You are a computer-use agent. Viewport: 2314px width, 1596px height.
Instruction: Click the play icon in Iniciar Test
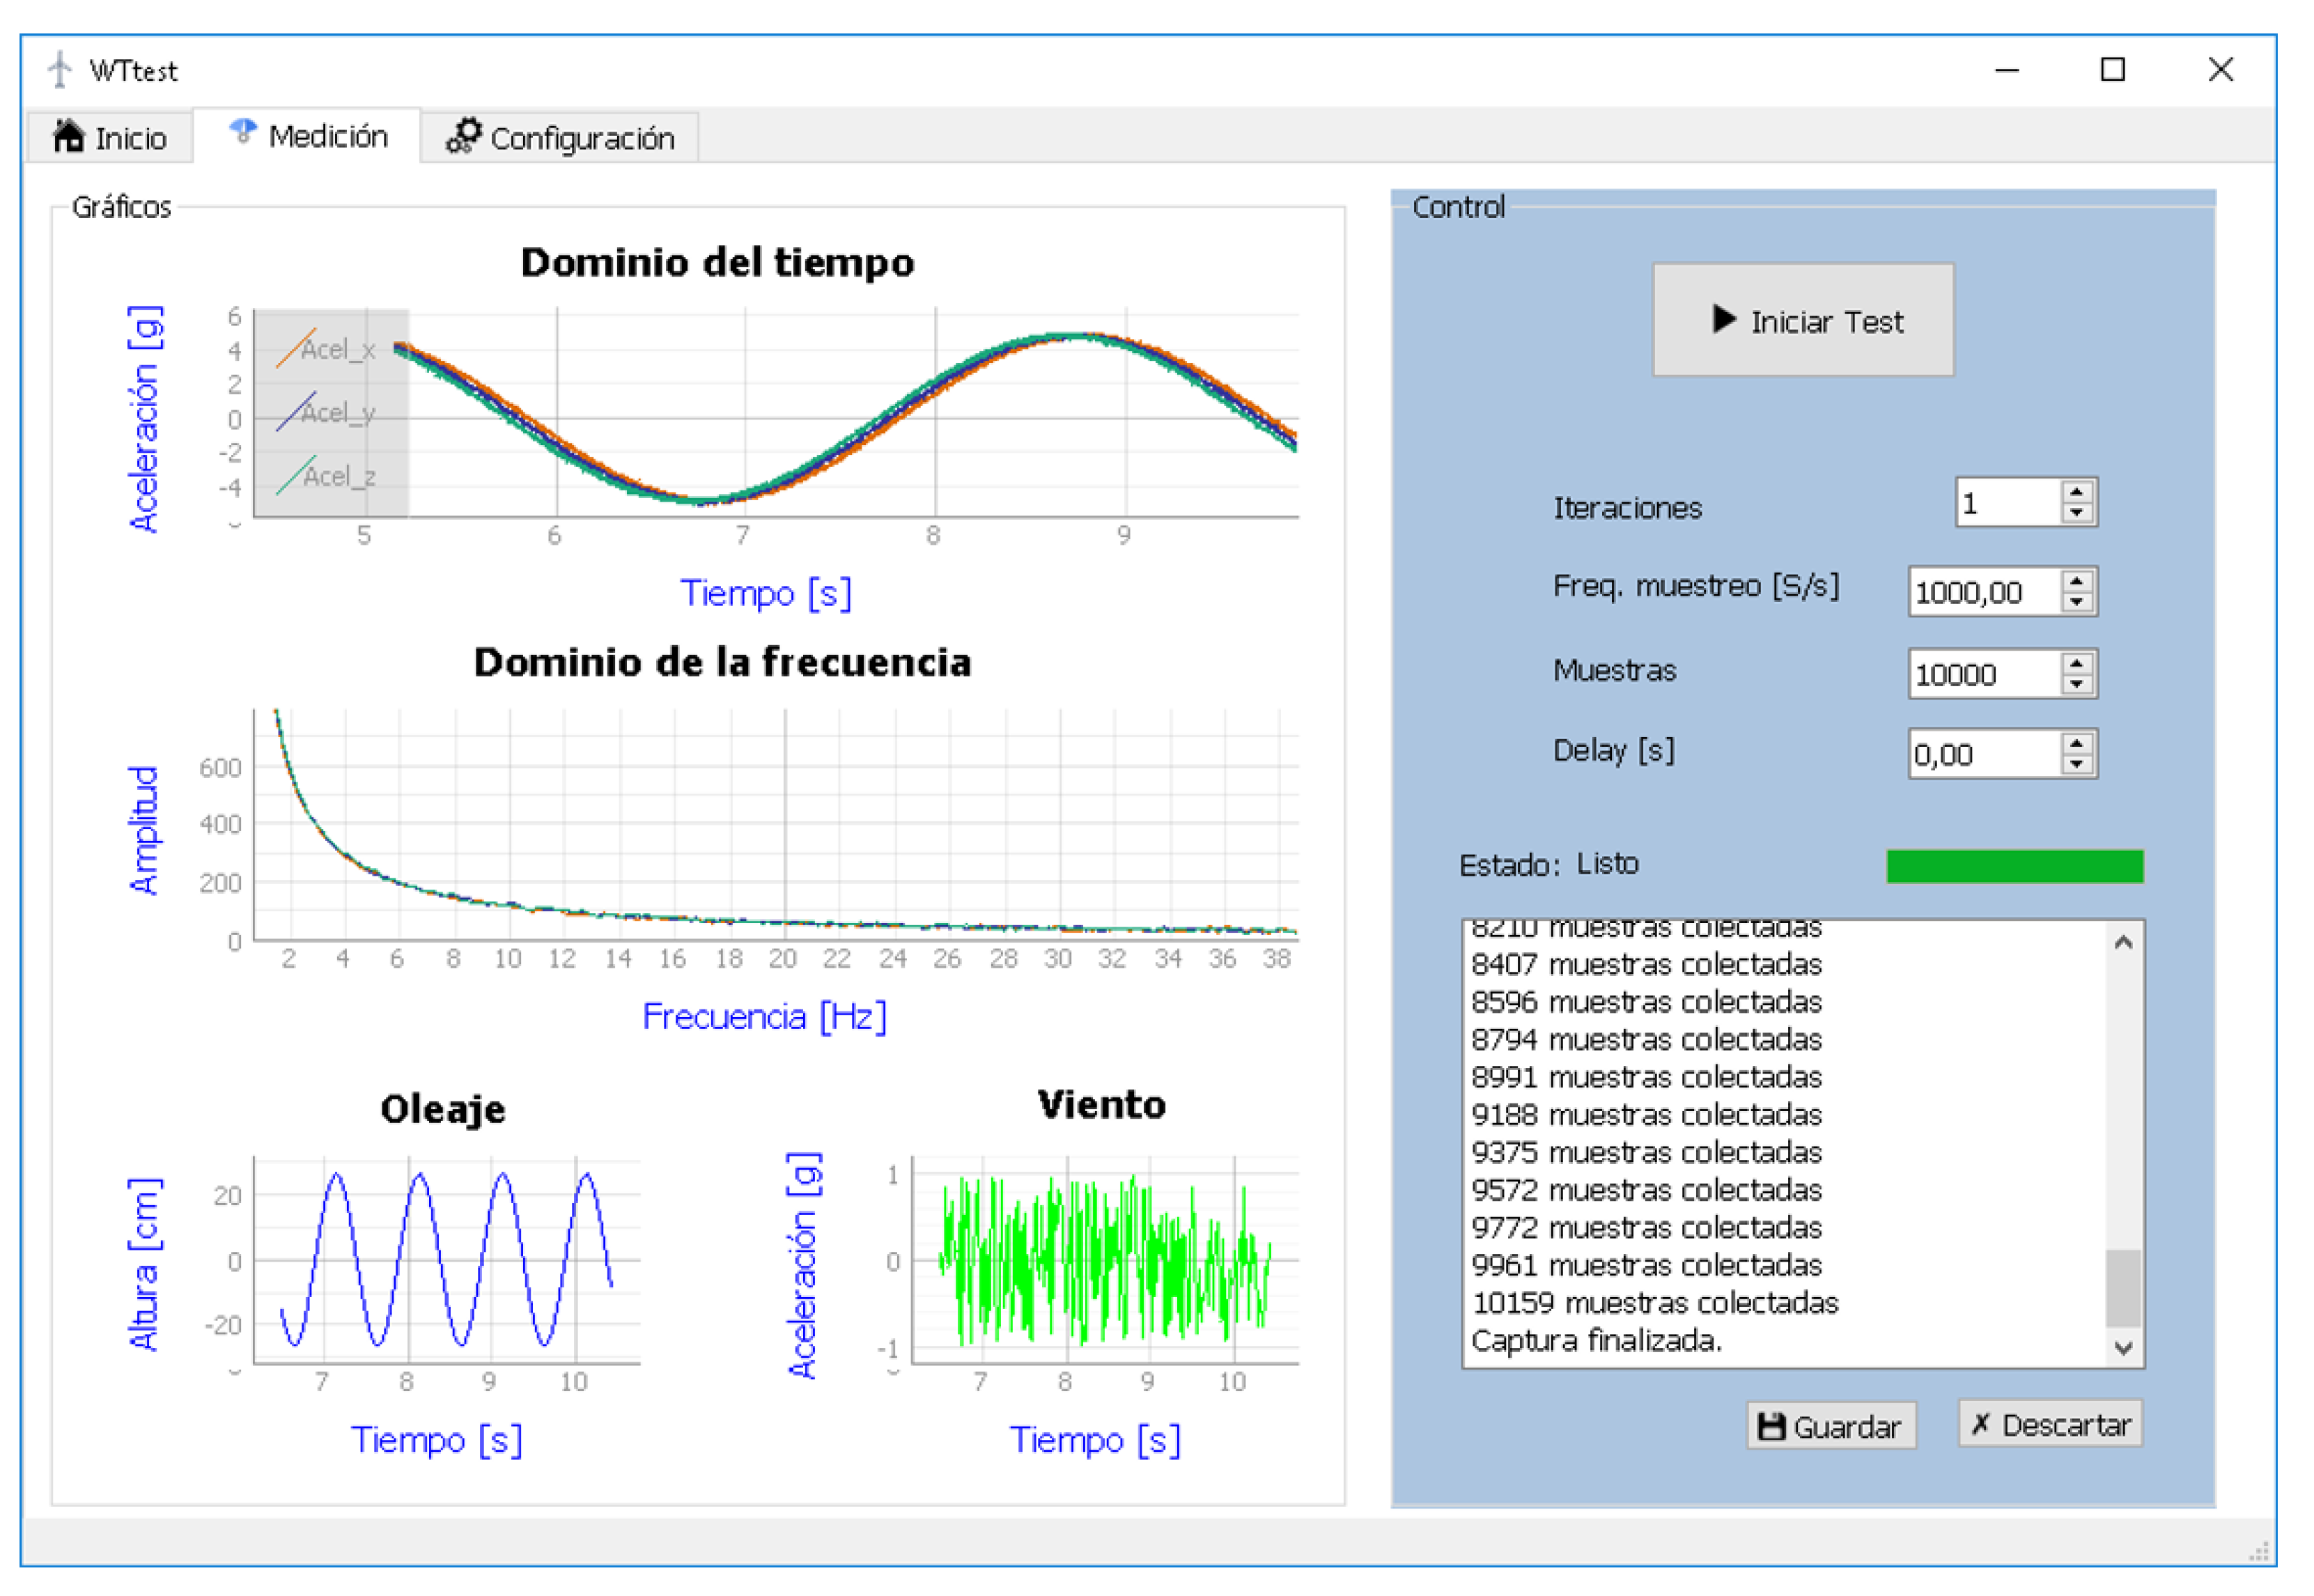[x=1723, y=320]
